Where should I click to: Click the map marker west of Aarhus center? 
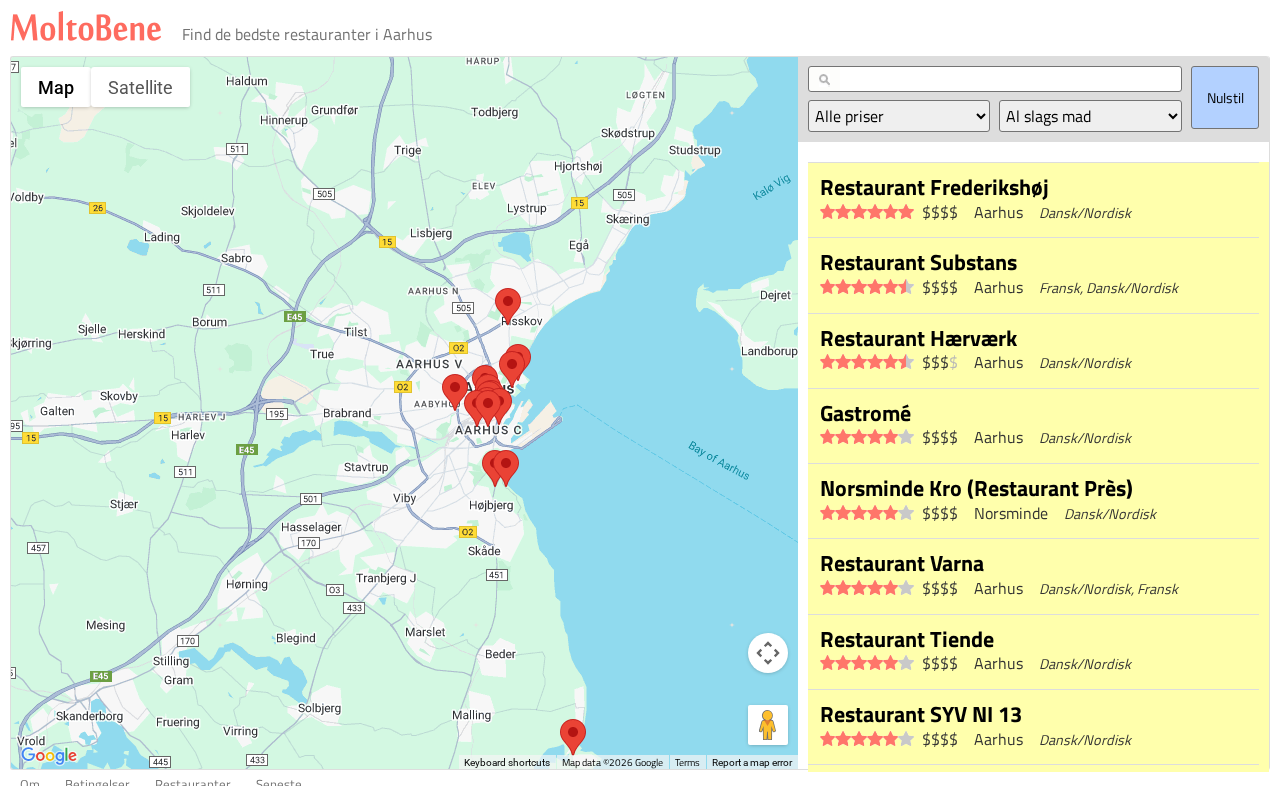[454, 389]
